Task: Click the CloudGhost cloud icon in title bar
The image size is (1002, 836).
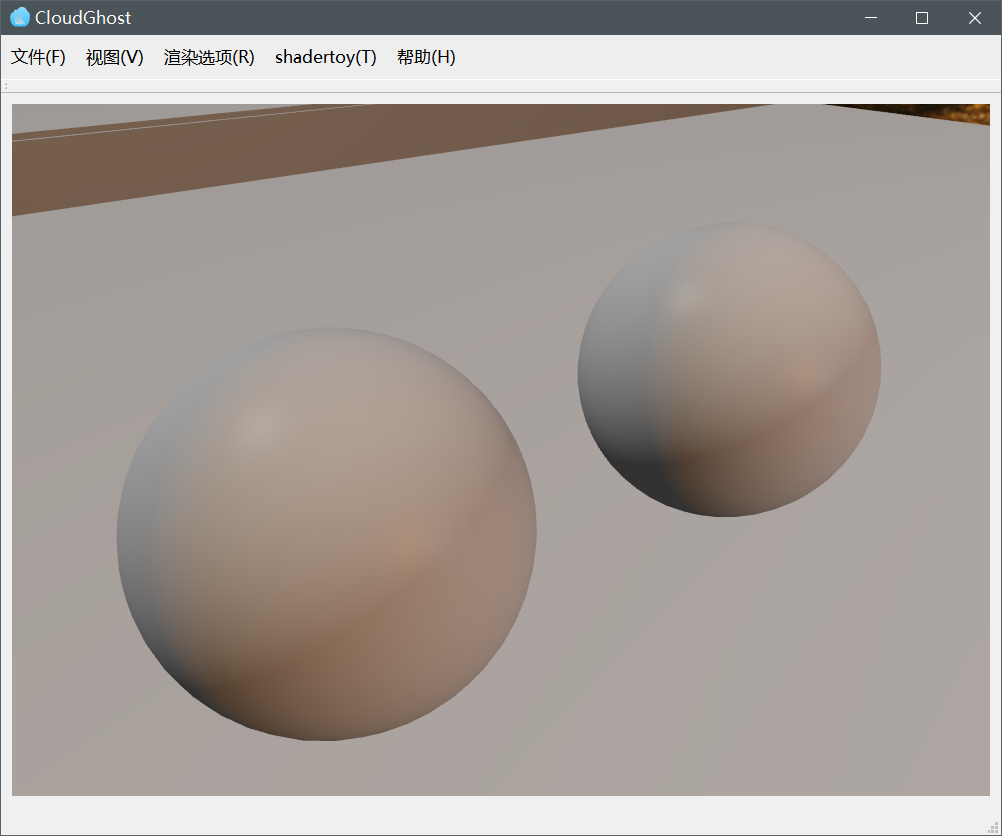Action: point(19,18)
